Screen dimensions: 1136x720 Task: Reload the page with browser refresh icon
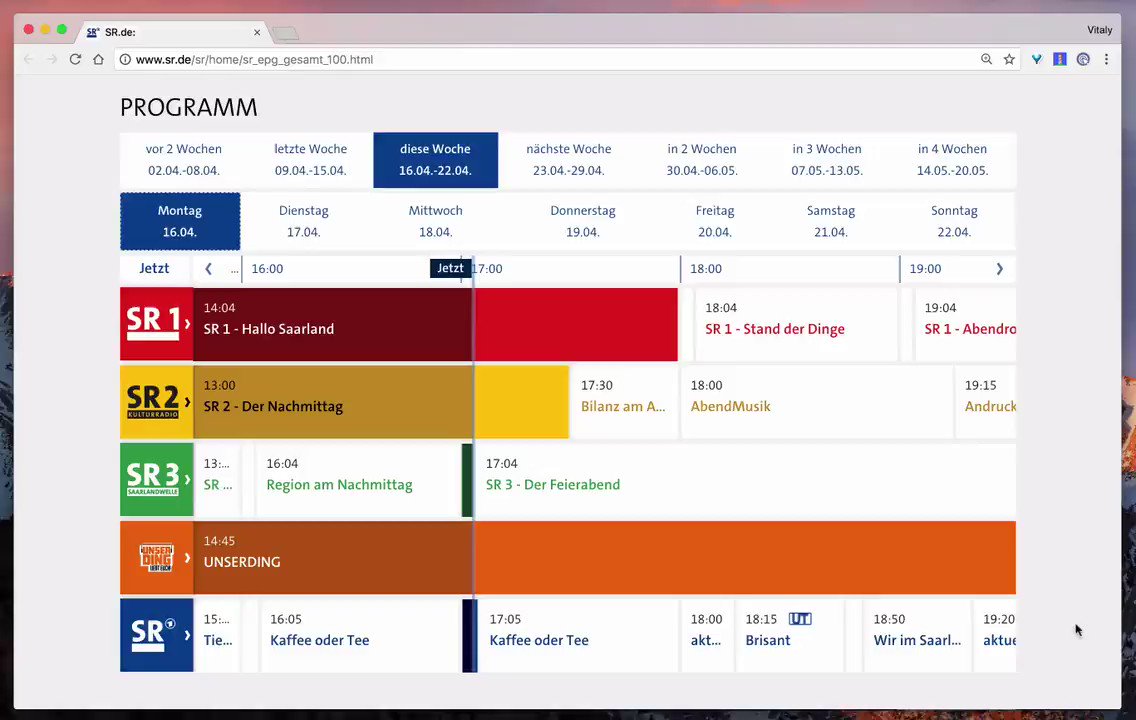75,59
